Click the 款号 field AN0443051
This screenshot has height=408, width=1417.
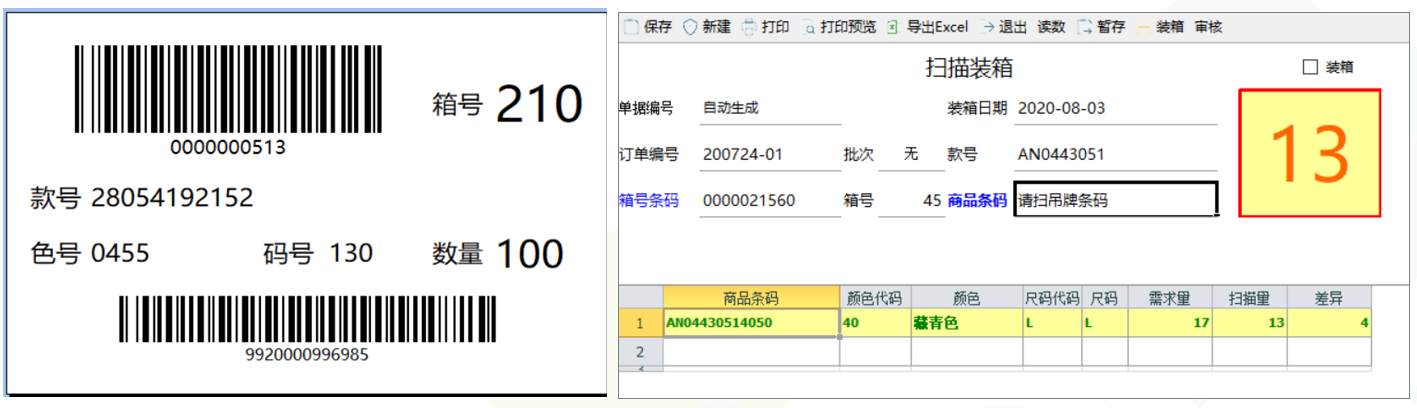pos(1115,155)
